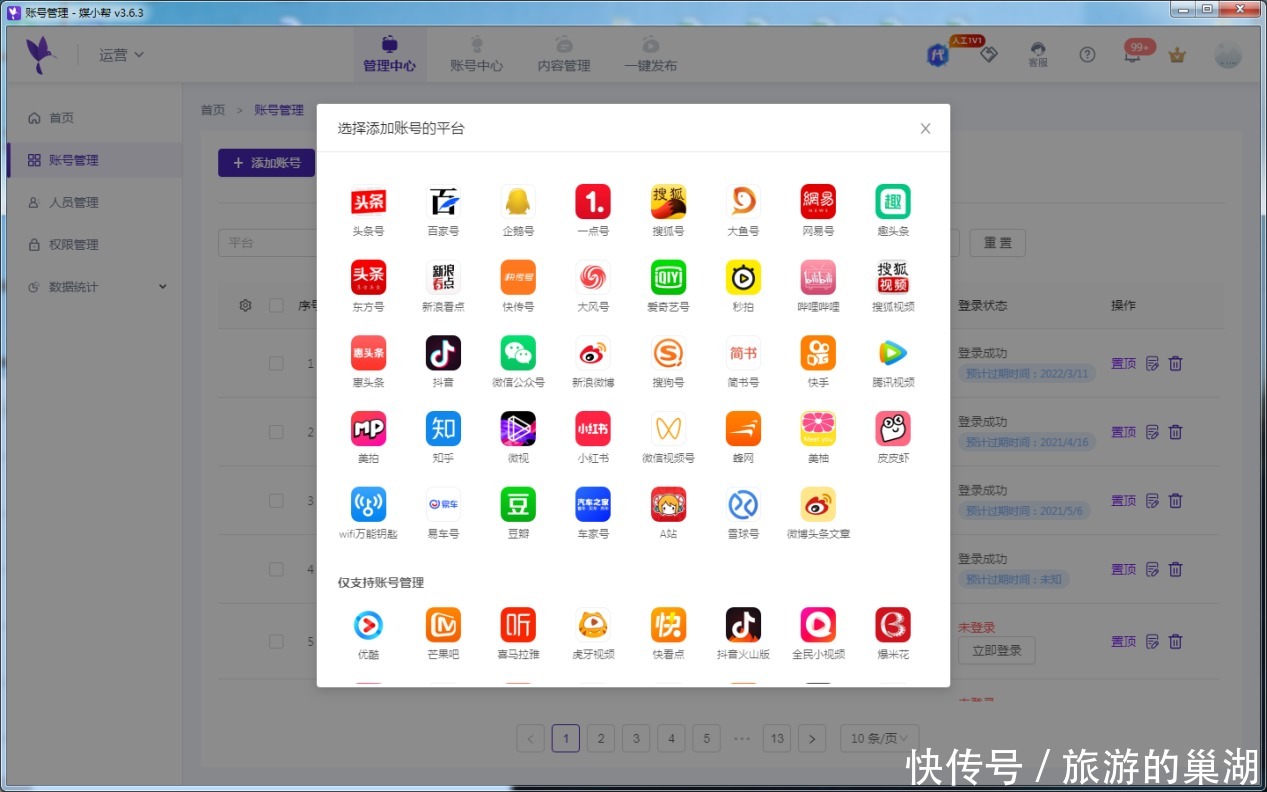Choose the 百家号 platform icon
1267x792 pixels.
click(x=443, y=202)
